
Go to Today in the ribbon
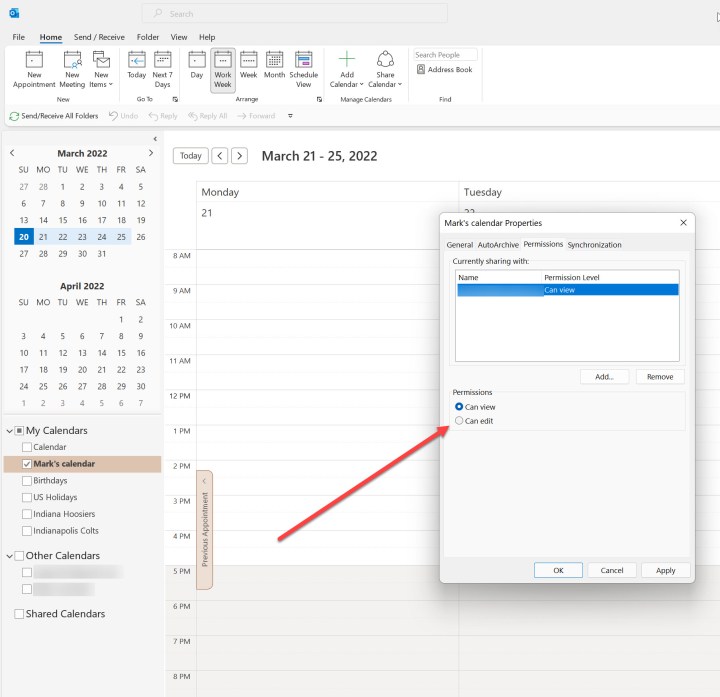coord(136,65)
